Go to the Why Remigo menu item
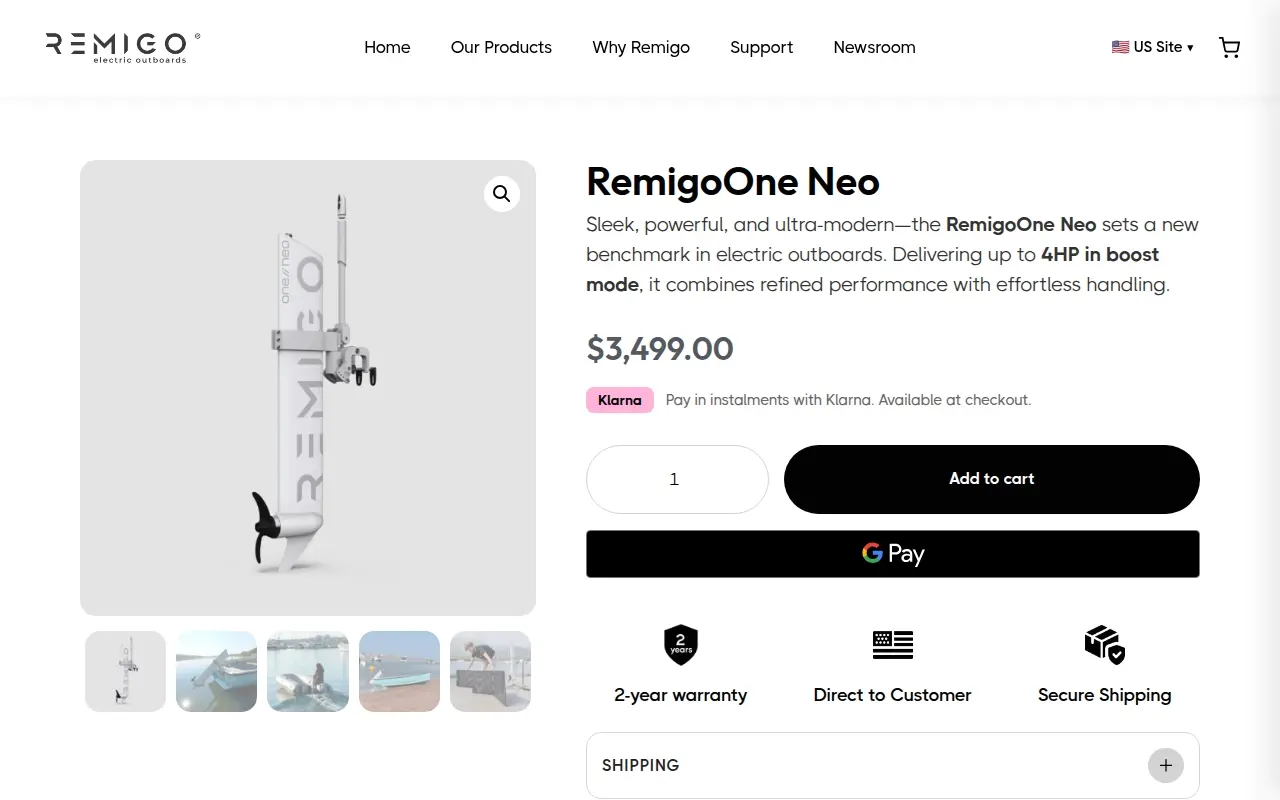1280x800 pixels. coord(641,47)
